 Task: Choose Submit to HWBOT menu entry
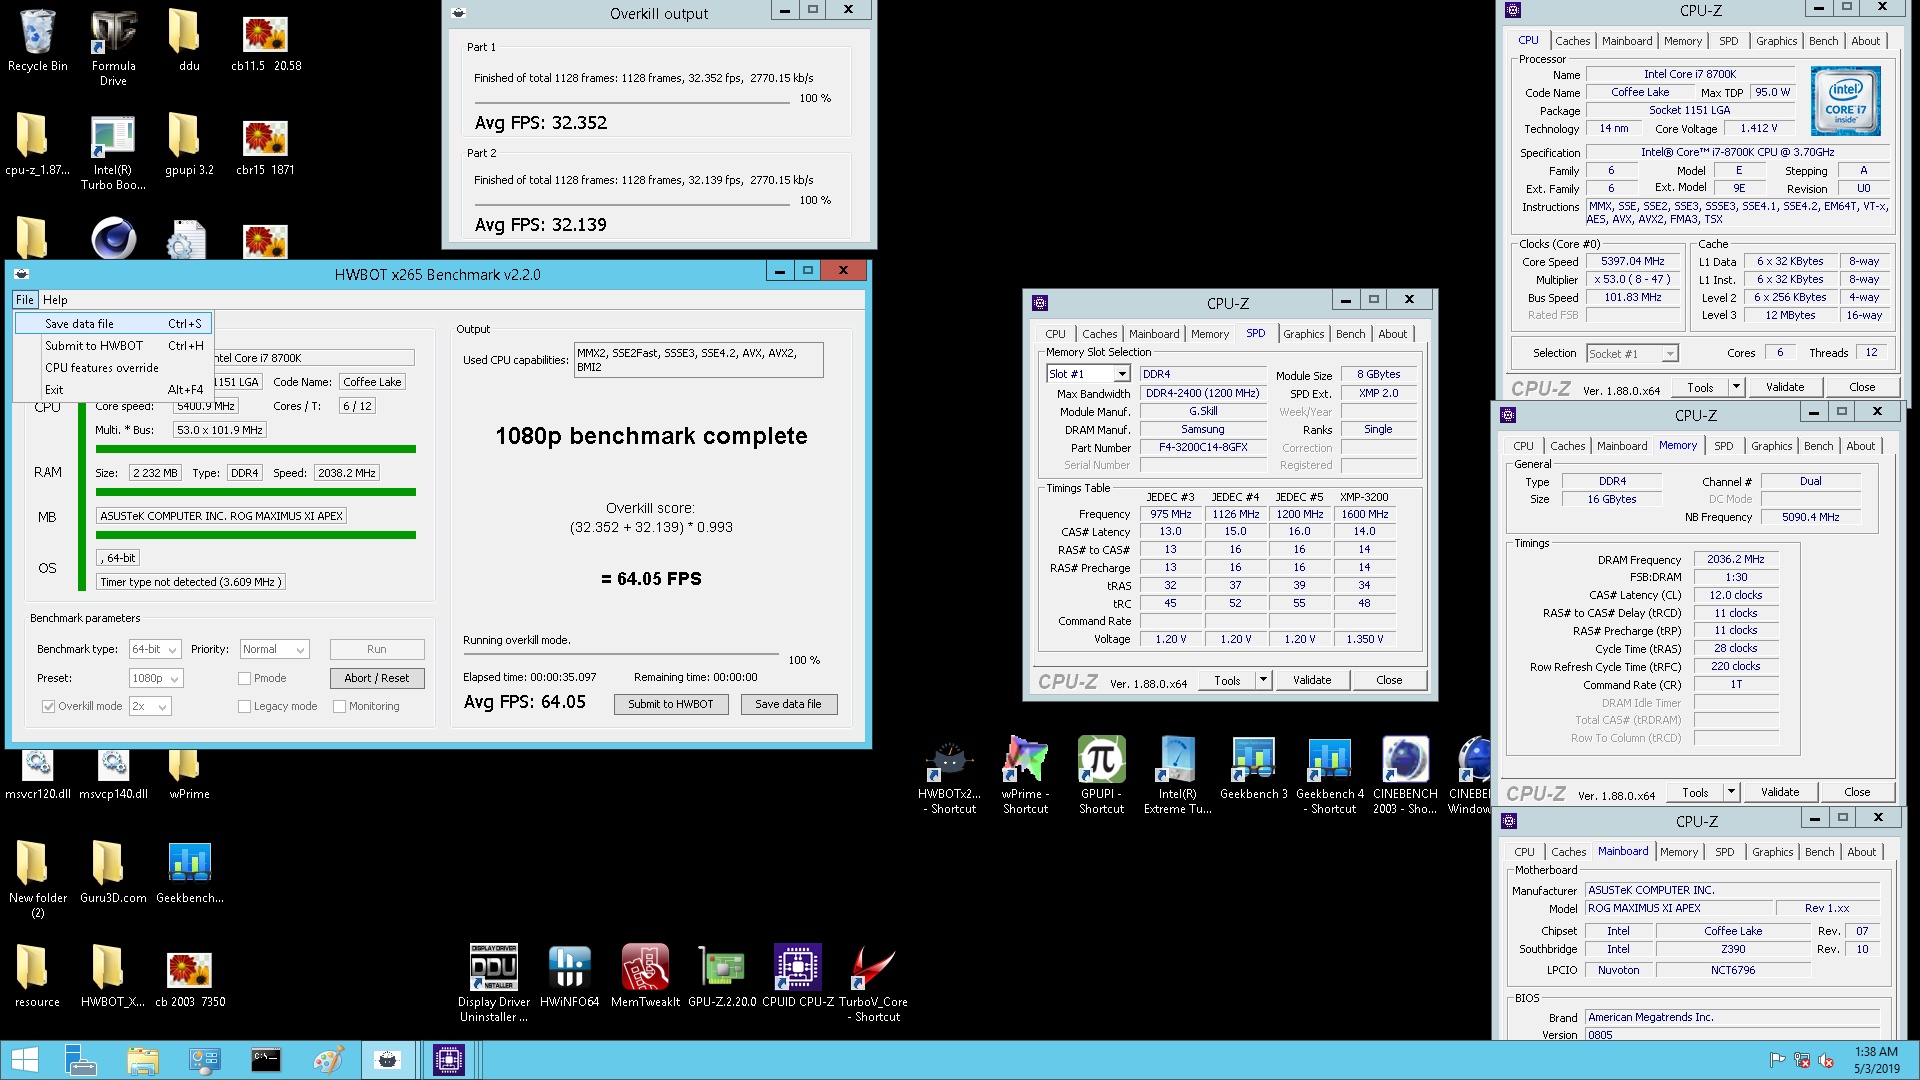pyautogui.click(x=113, y=346)
